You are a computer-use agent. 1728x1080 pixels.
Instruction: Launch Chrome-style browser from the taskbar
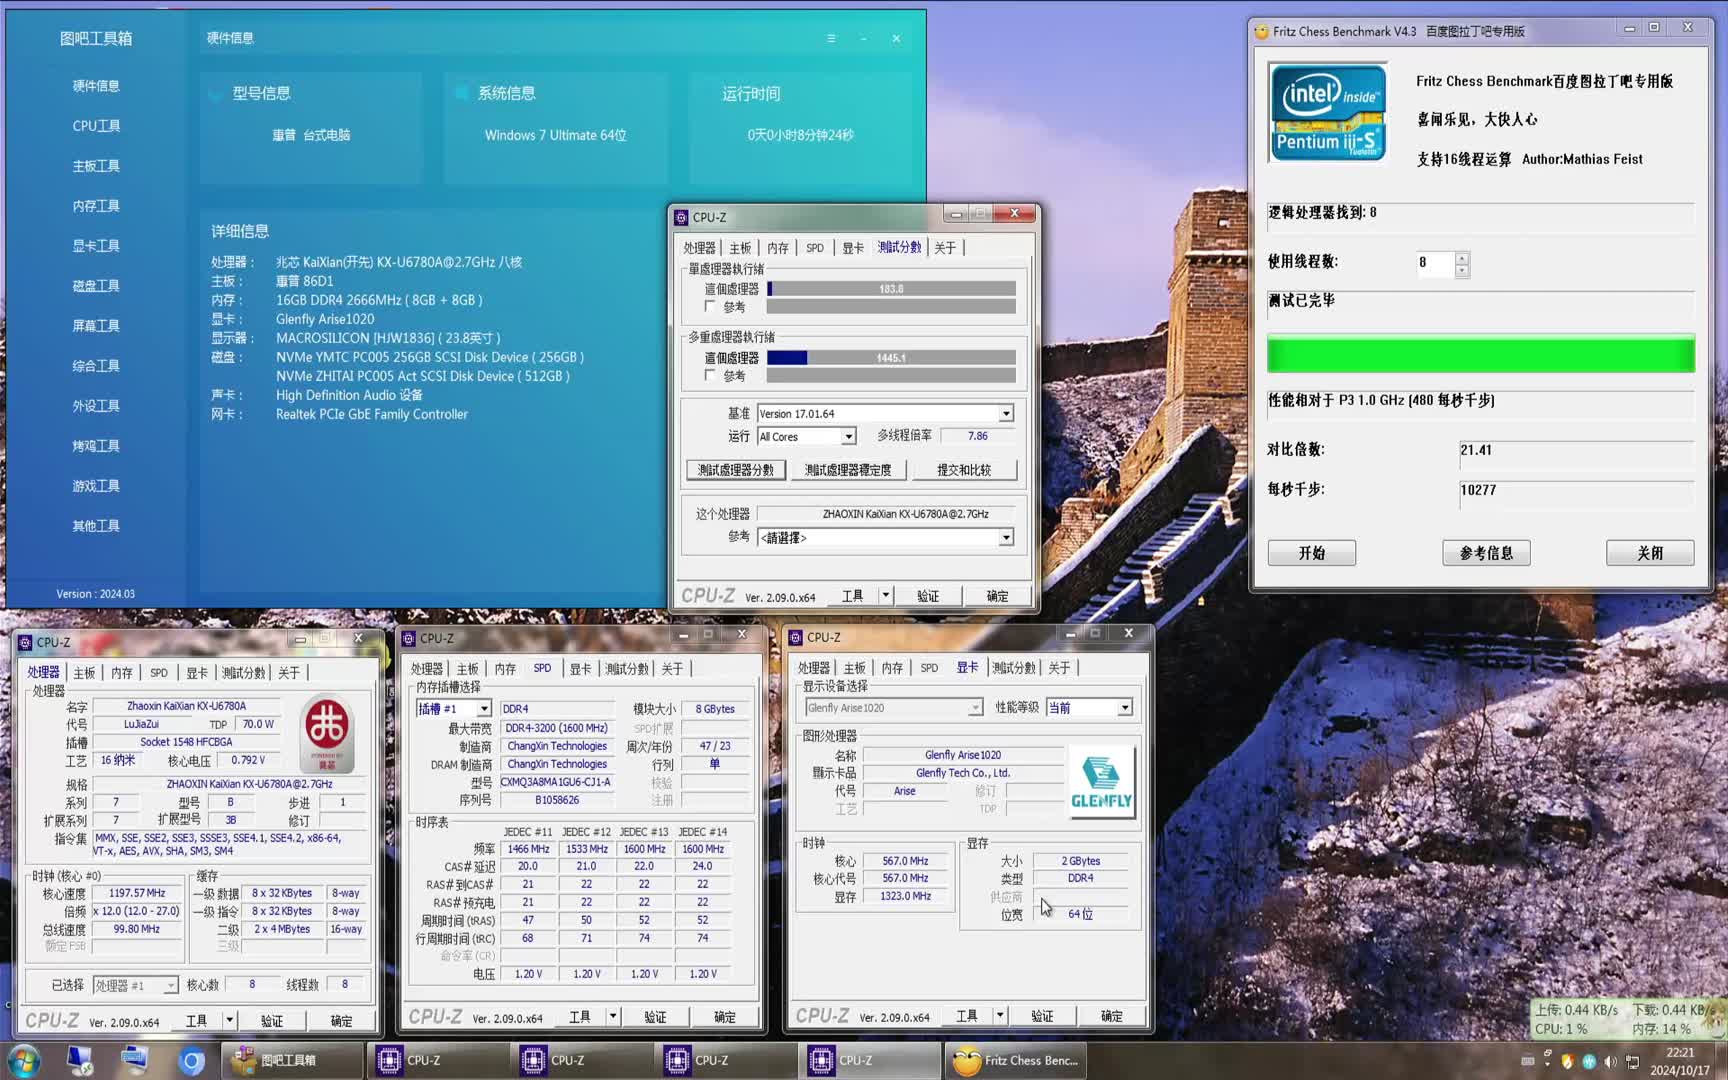(192, 1060)
